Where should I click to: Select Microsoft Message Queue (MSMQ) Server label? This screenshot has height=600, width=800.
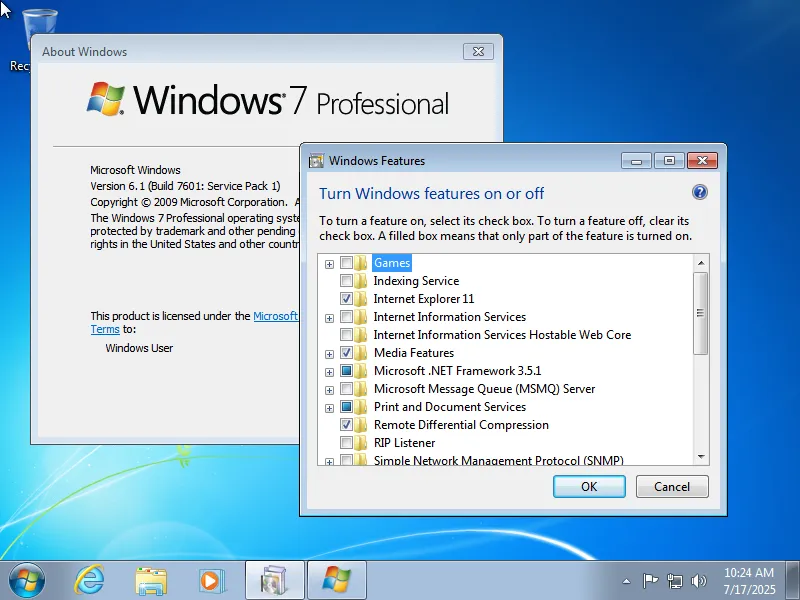[x=484, y=389]
